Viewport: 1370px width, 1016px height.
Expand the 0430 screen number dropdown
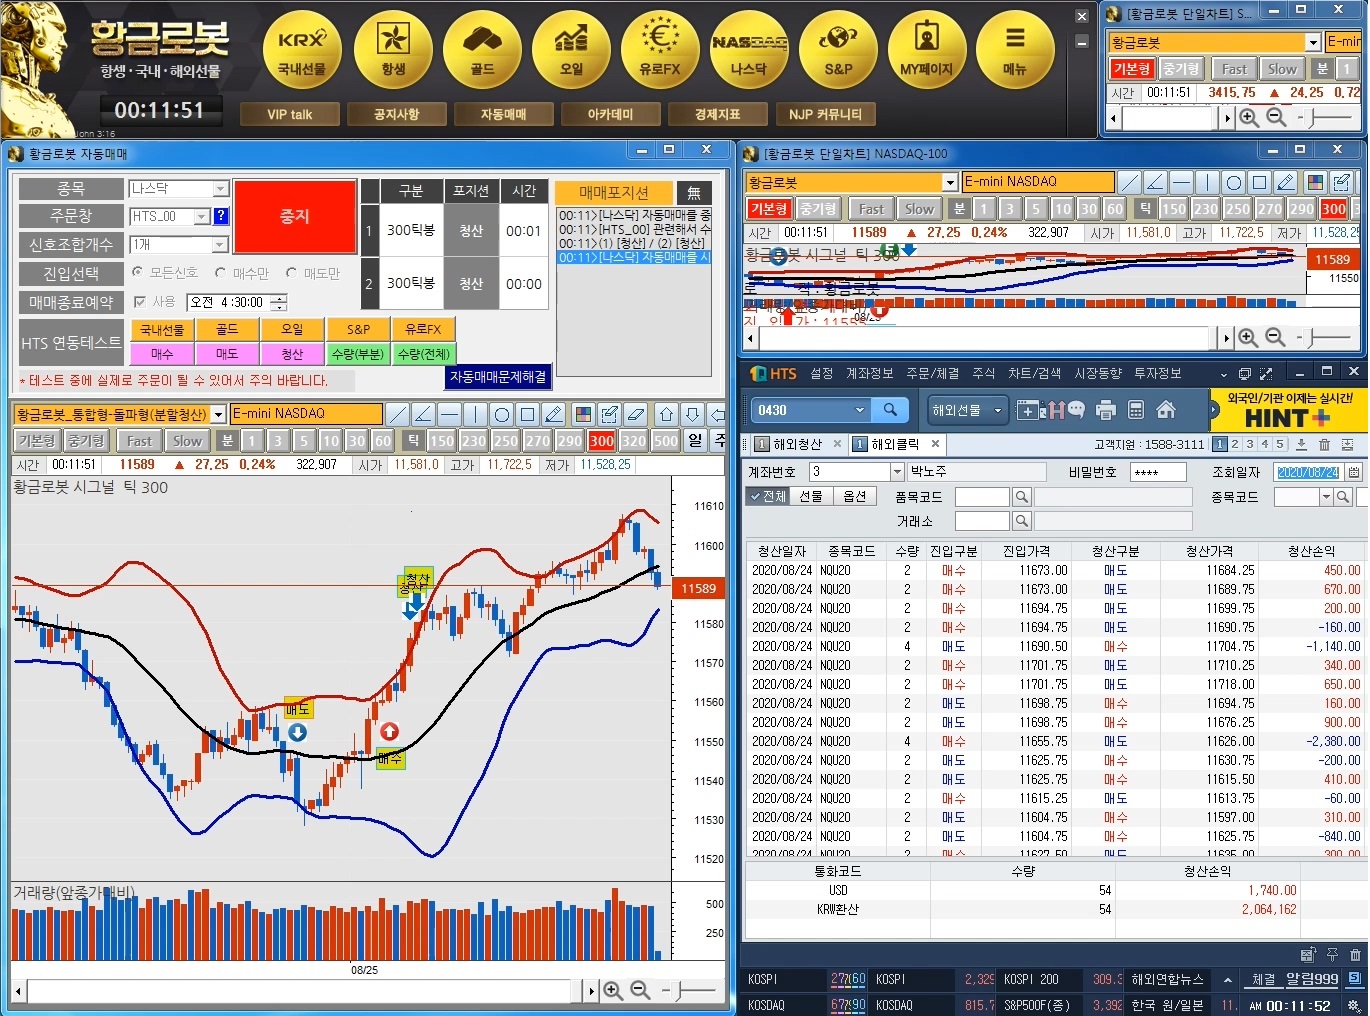(x=859, y=410)
